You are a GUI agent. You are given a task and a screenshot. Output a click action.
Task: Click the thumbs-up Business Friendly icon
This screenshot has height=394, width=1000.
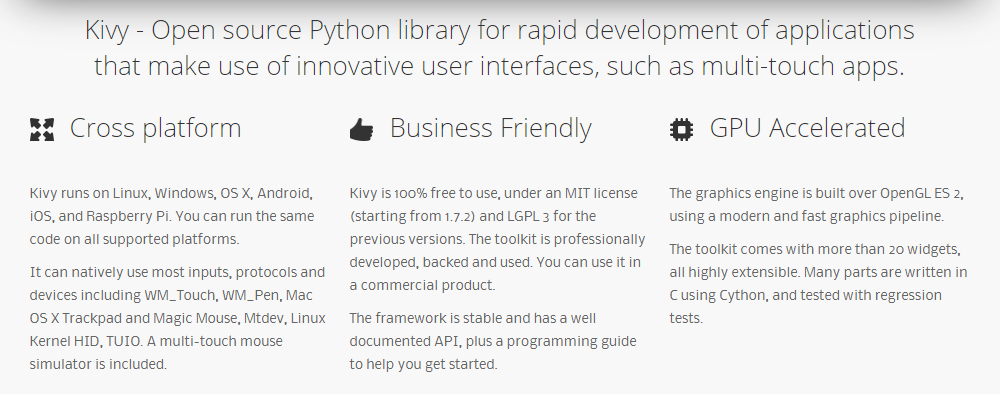(362, 129)
